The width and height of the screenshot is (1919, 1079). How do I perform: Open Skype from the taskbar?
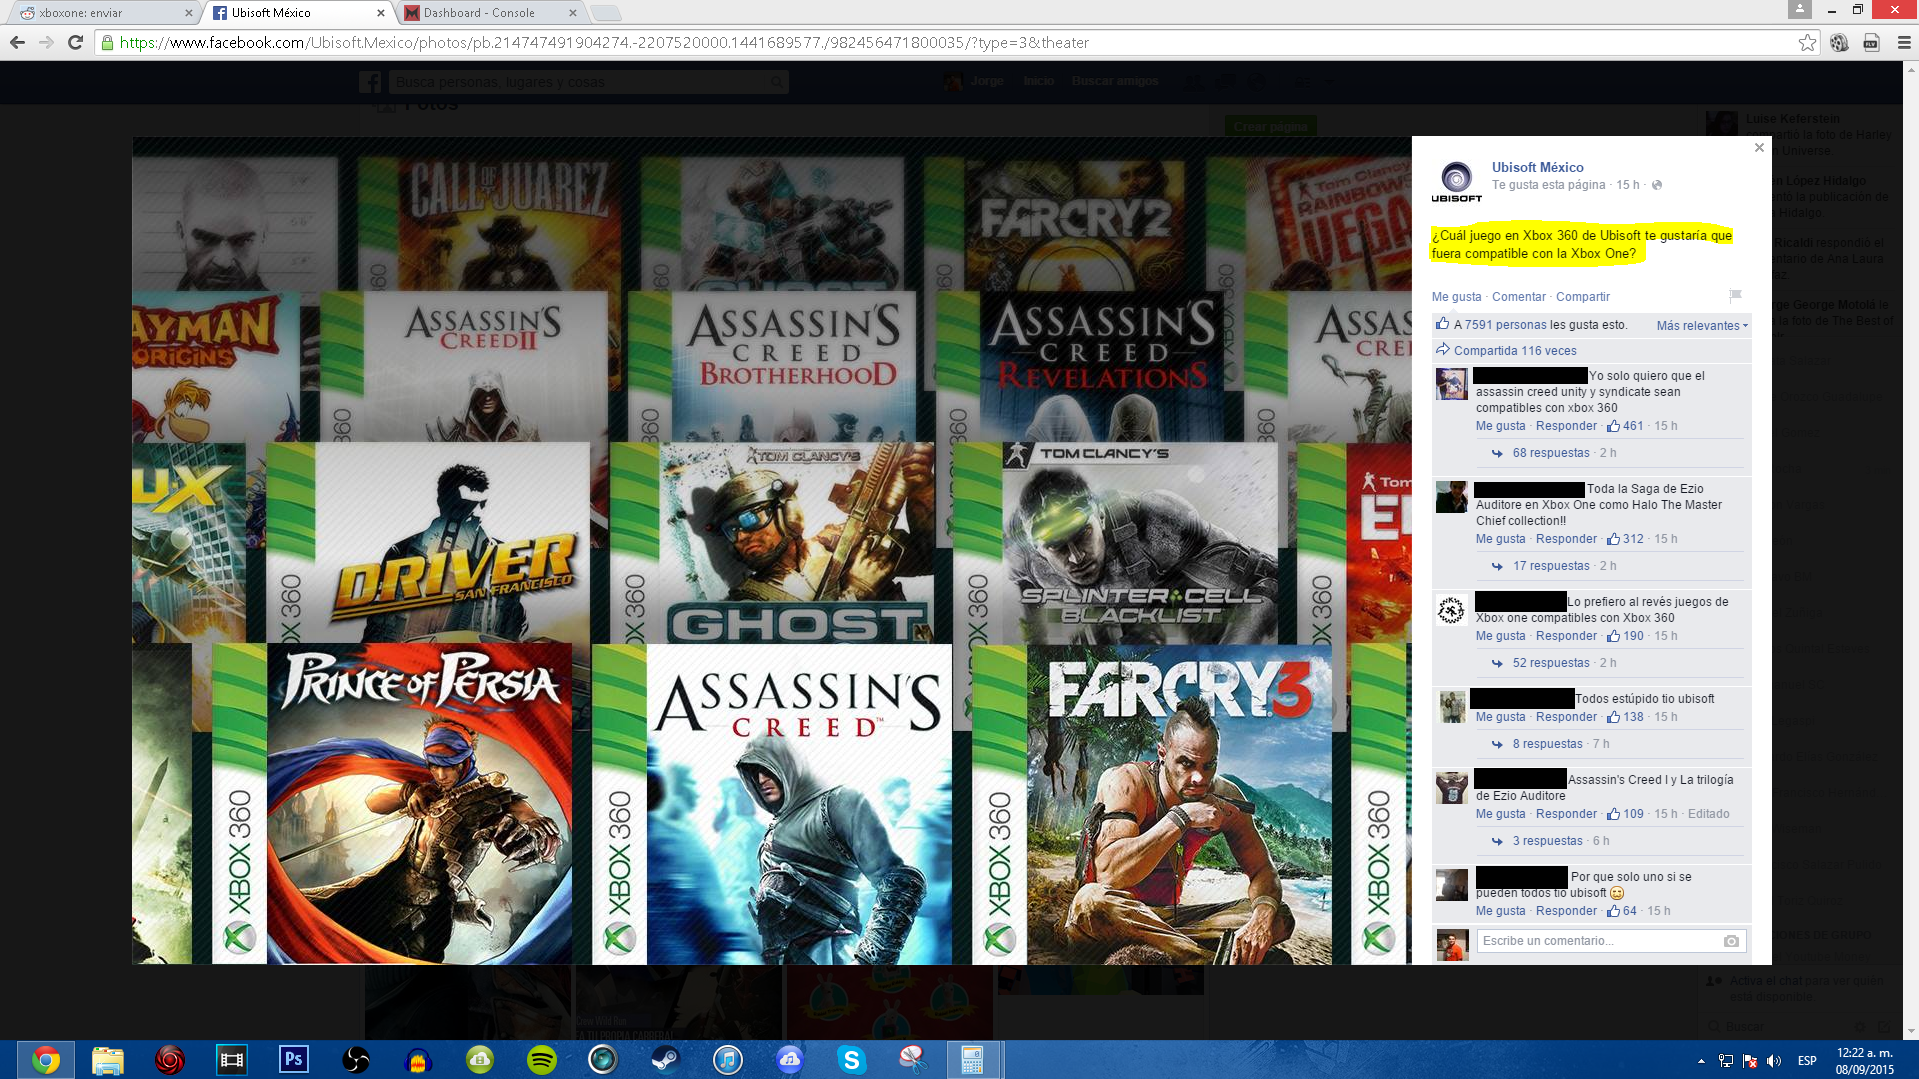[x=851, y=1059]
